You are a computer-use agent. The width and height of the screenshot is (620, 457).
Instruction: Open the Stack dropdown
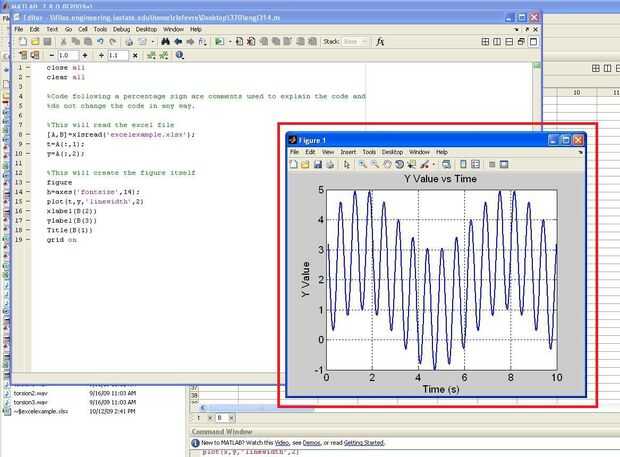point(355,42)
